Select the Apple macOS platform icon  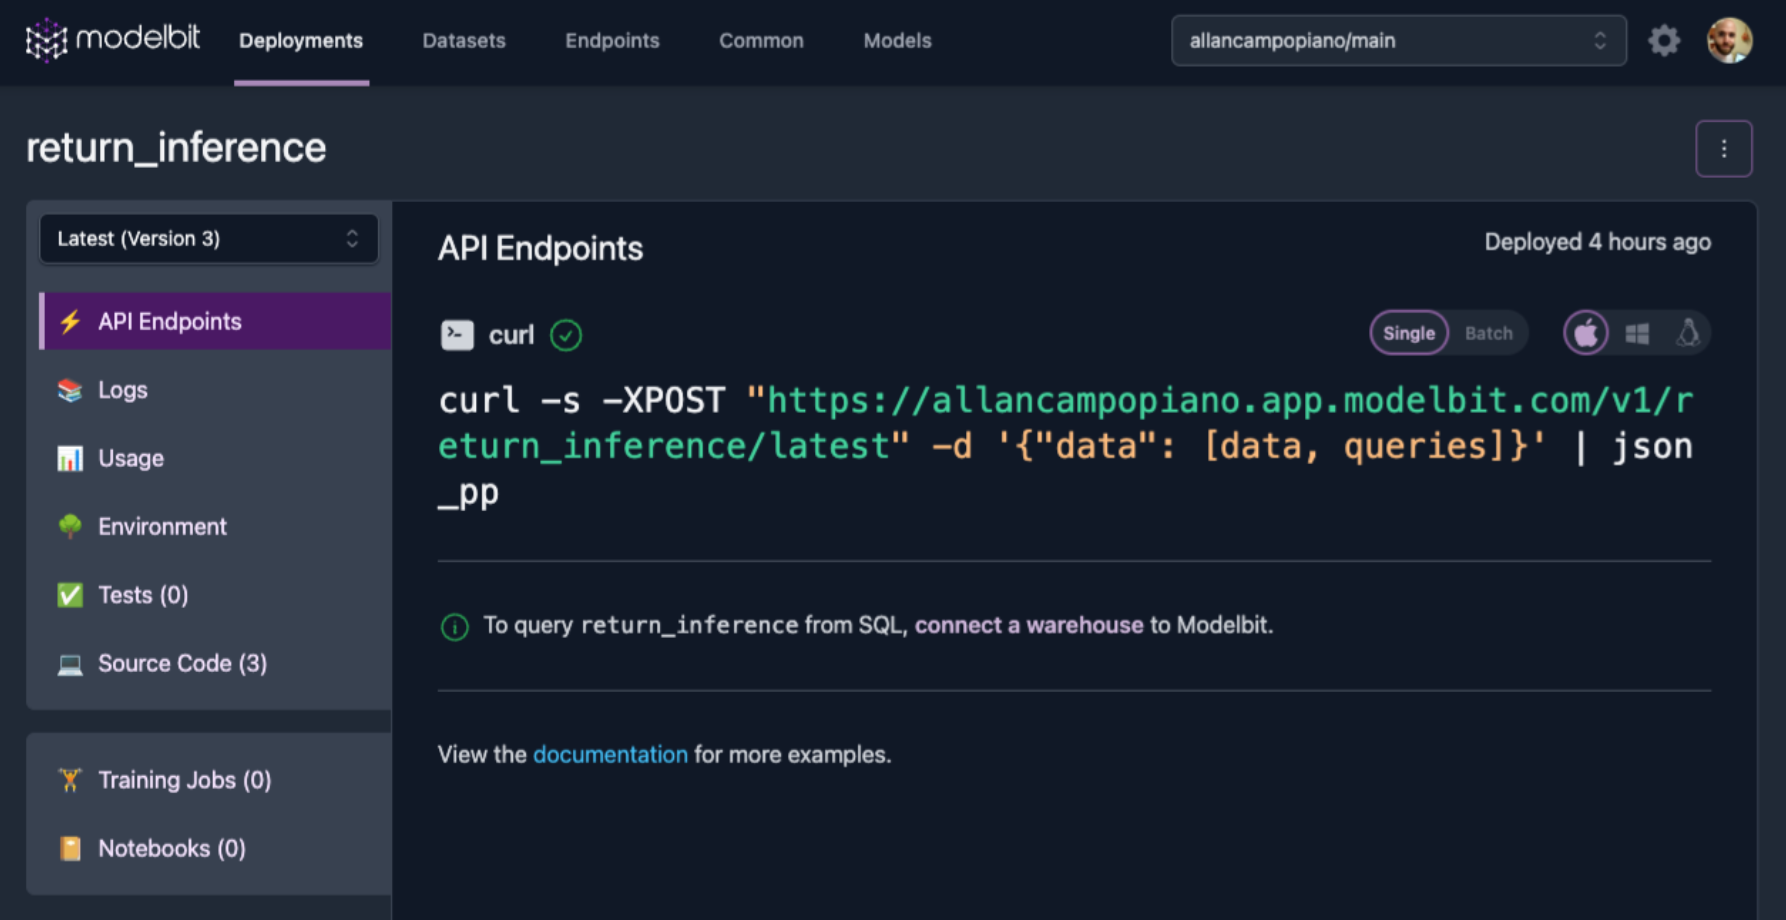pyautogui.click(x=1586, y=333)
